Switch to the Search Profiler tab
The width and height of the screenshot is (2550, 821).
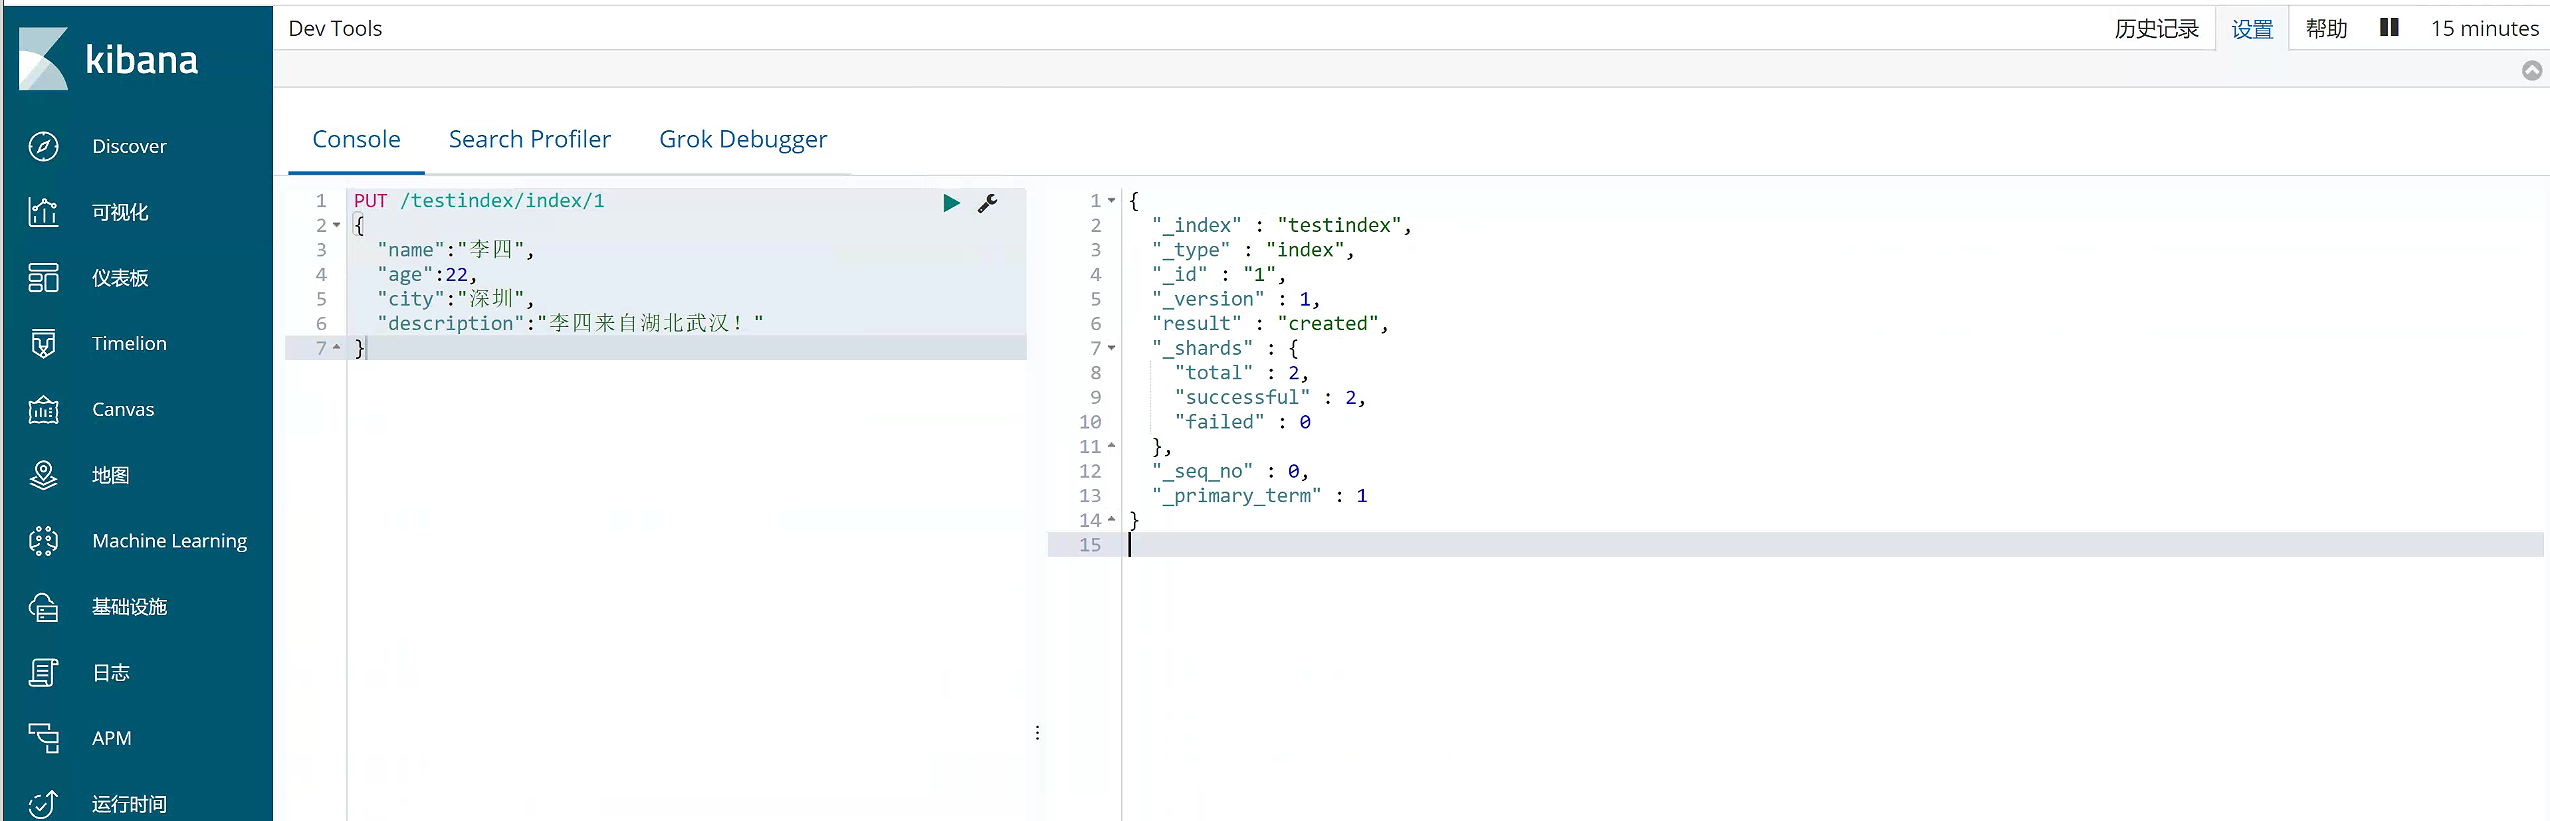(x=530, y=139)
